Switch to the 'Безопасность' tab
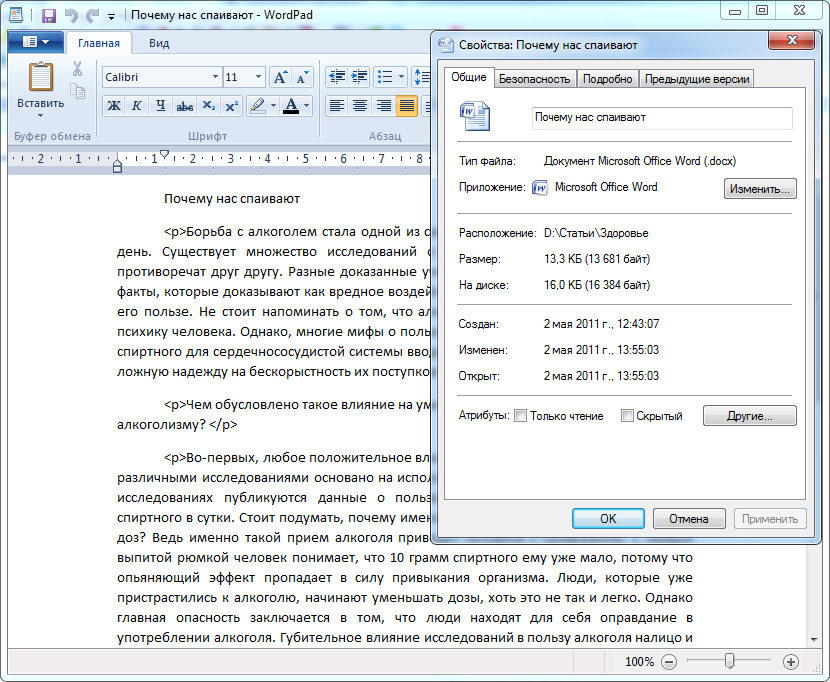Viewport: 830px width, 682px height. point(534,79)
